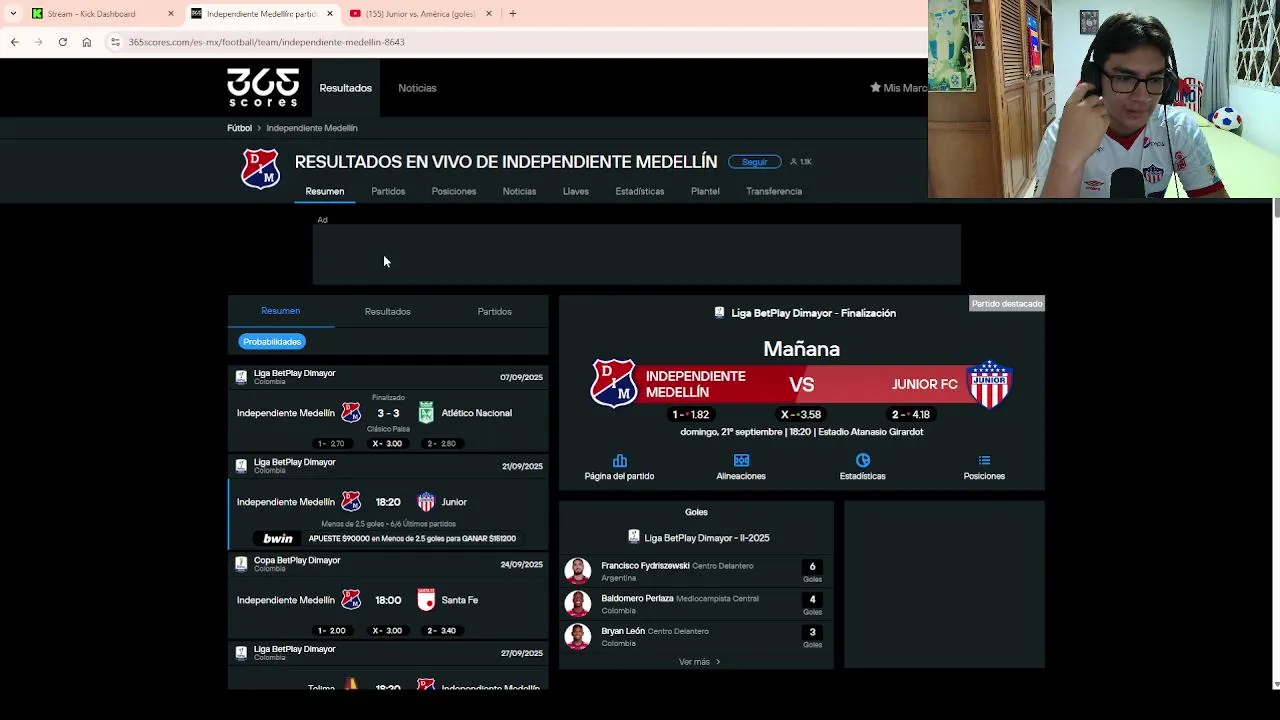Open the bwin APUESTE $90000 betting banner text
The width and height of the screenshot is (1280, 720).
tap(412, 539)
